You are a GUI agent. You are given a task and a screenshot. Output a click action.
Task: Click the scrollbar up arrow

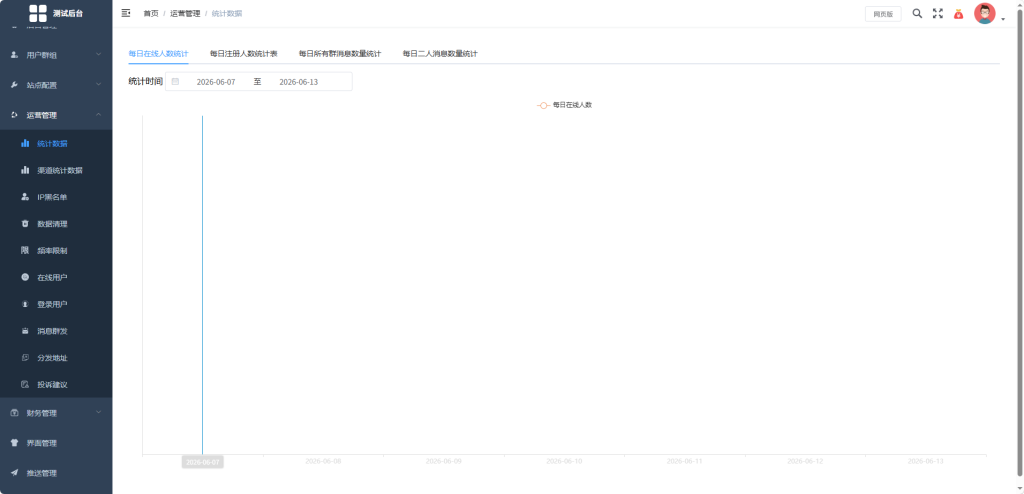(x=1019, y=4)
